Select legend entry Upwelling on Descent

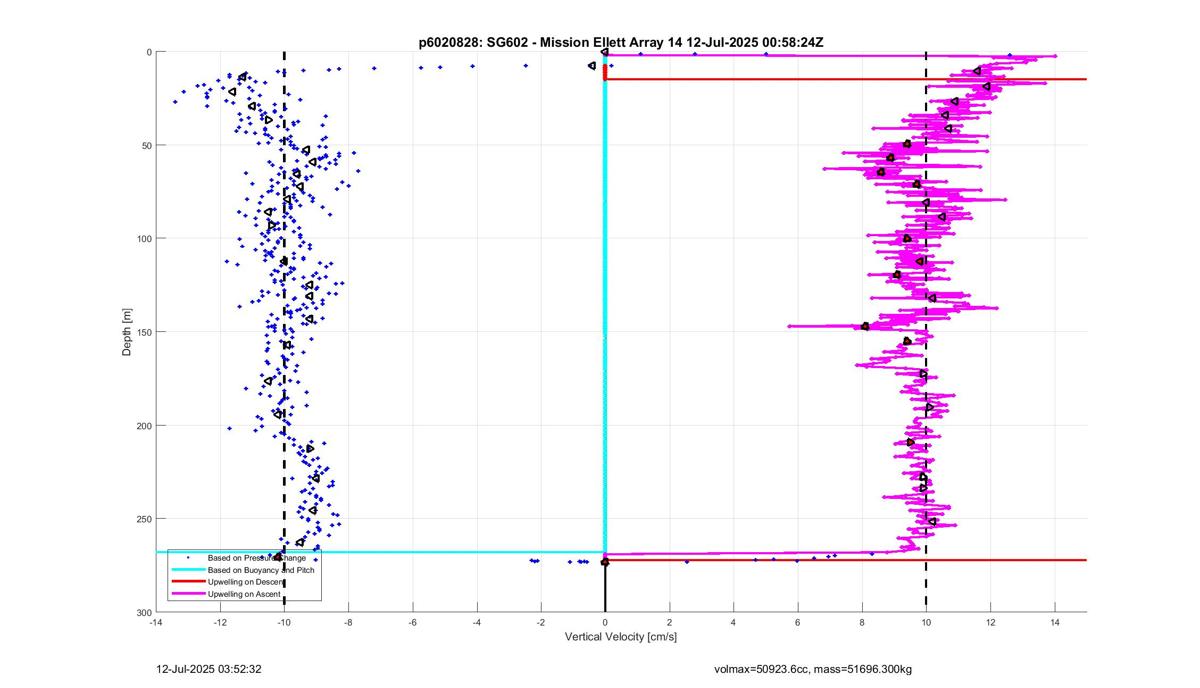[246, 581]
